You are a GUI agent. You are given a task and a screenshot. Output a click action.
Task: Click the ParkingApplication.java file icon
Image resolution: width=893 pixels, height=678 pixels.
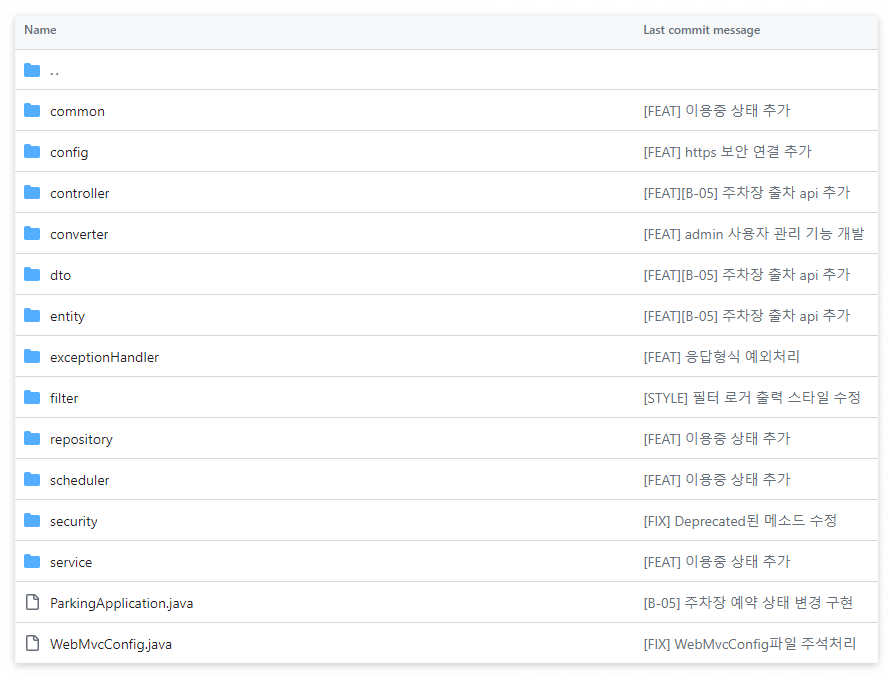(x=32, y=602)
